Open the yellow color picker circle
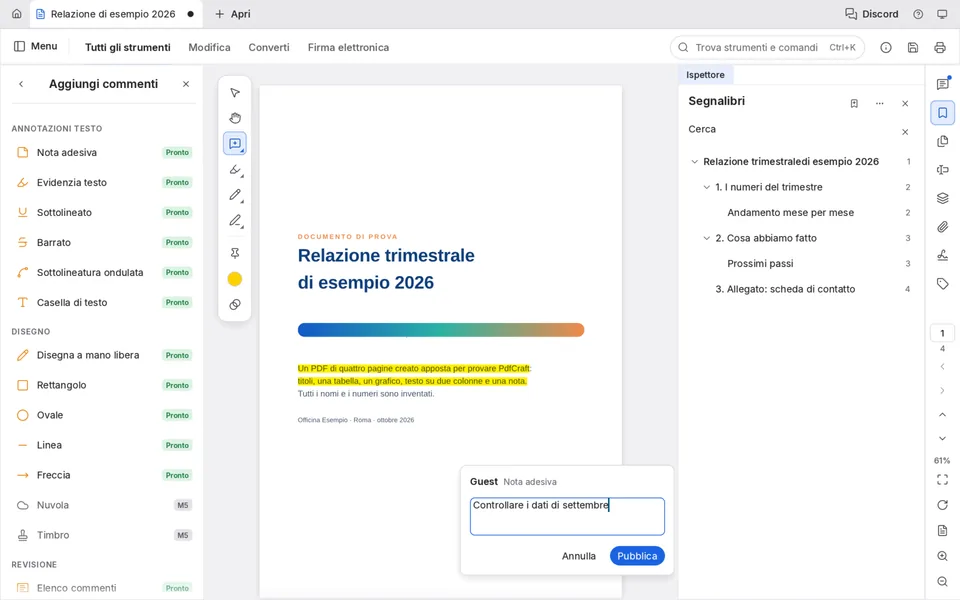 [x=235, y=279]
